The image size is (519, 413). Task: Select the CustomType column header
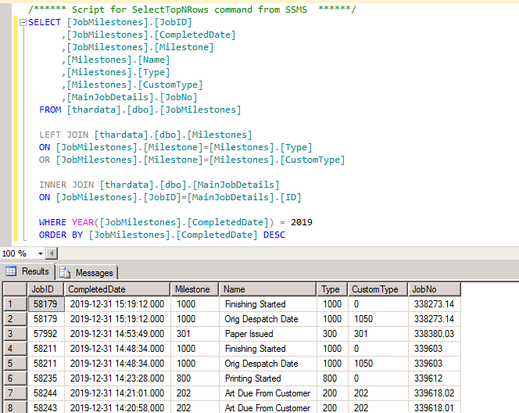378,289
